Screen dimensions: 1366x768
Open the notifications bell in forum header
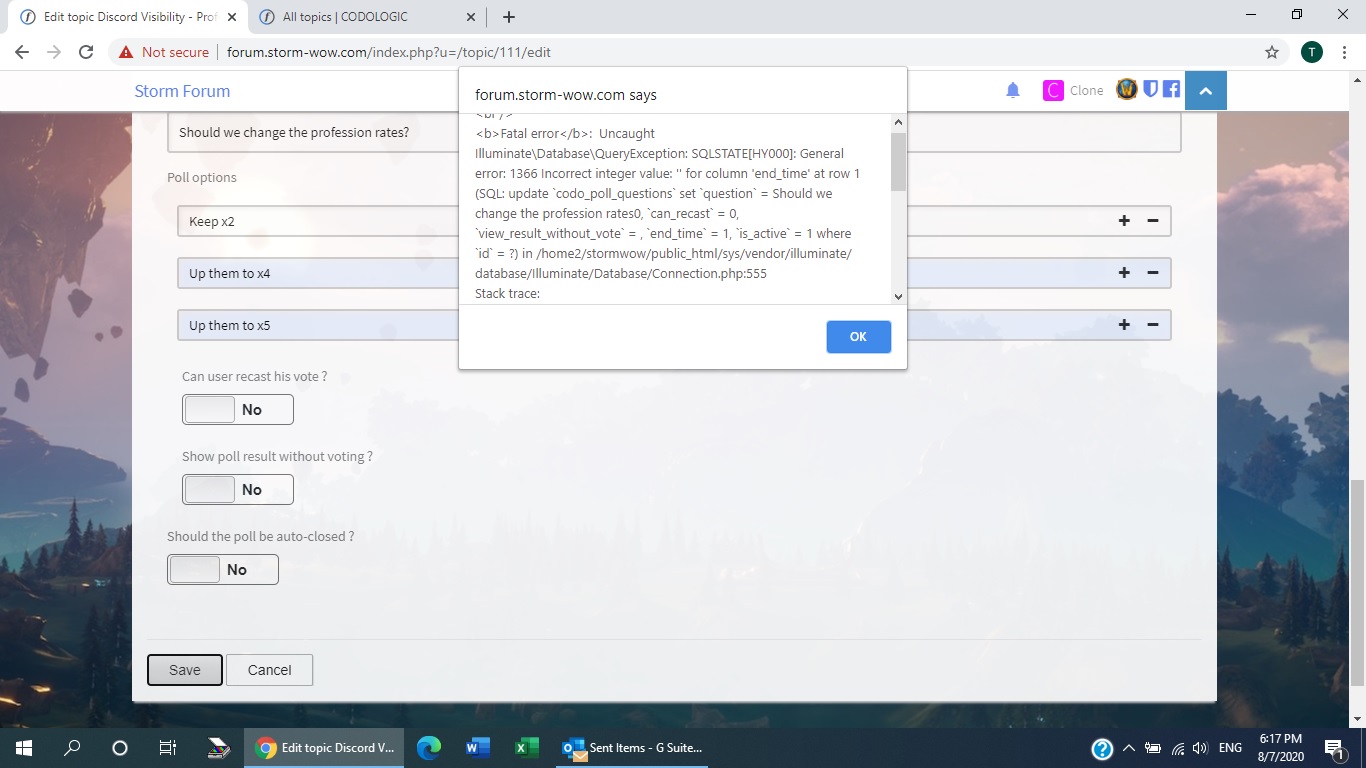[1013, 91]
